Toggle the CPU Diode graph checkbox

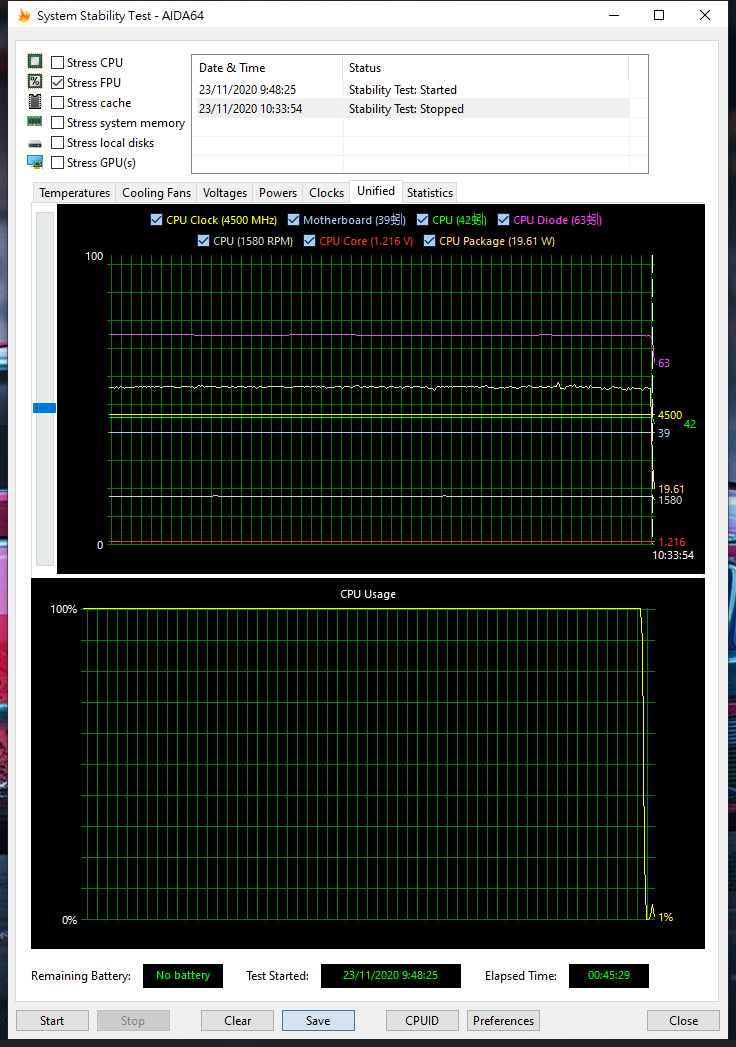[504, 220]
